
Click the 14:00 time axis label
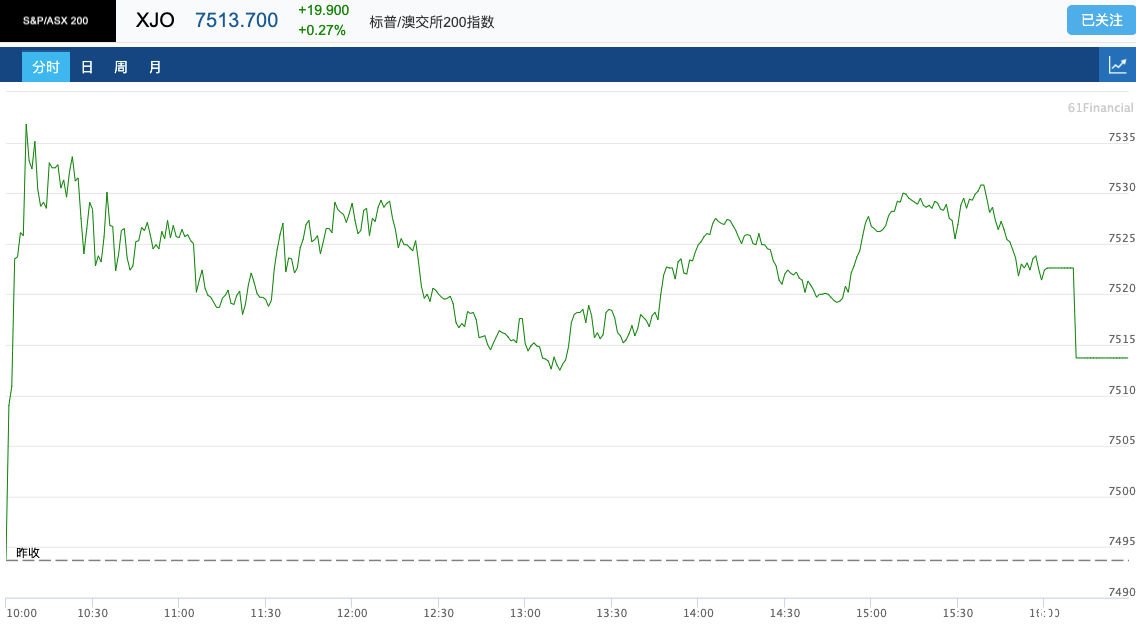698,613
